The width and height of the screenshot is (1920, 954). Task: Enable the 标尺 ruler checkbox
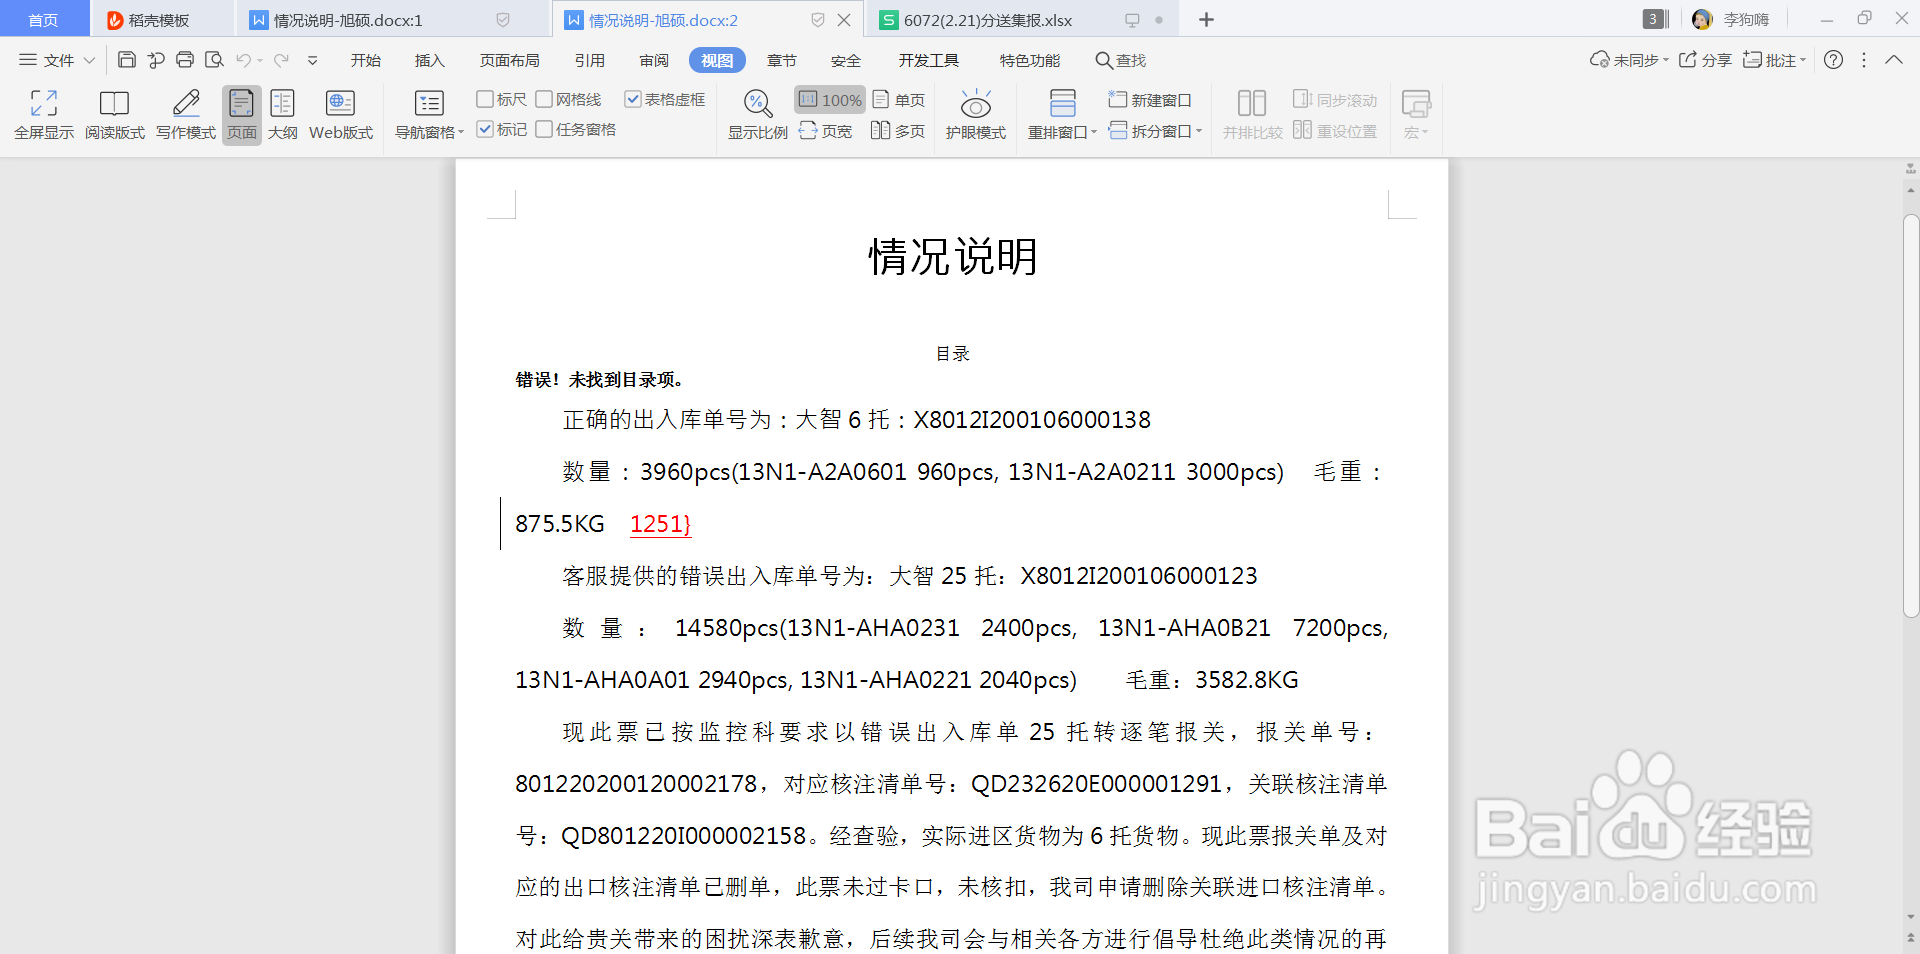487,99
